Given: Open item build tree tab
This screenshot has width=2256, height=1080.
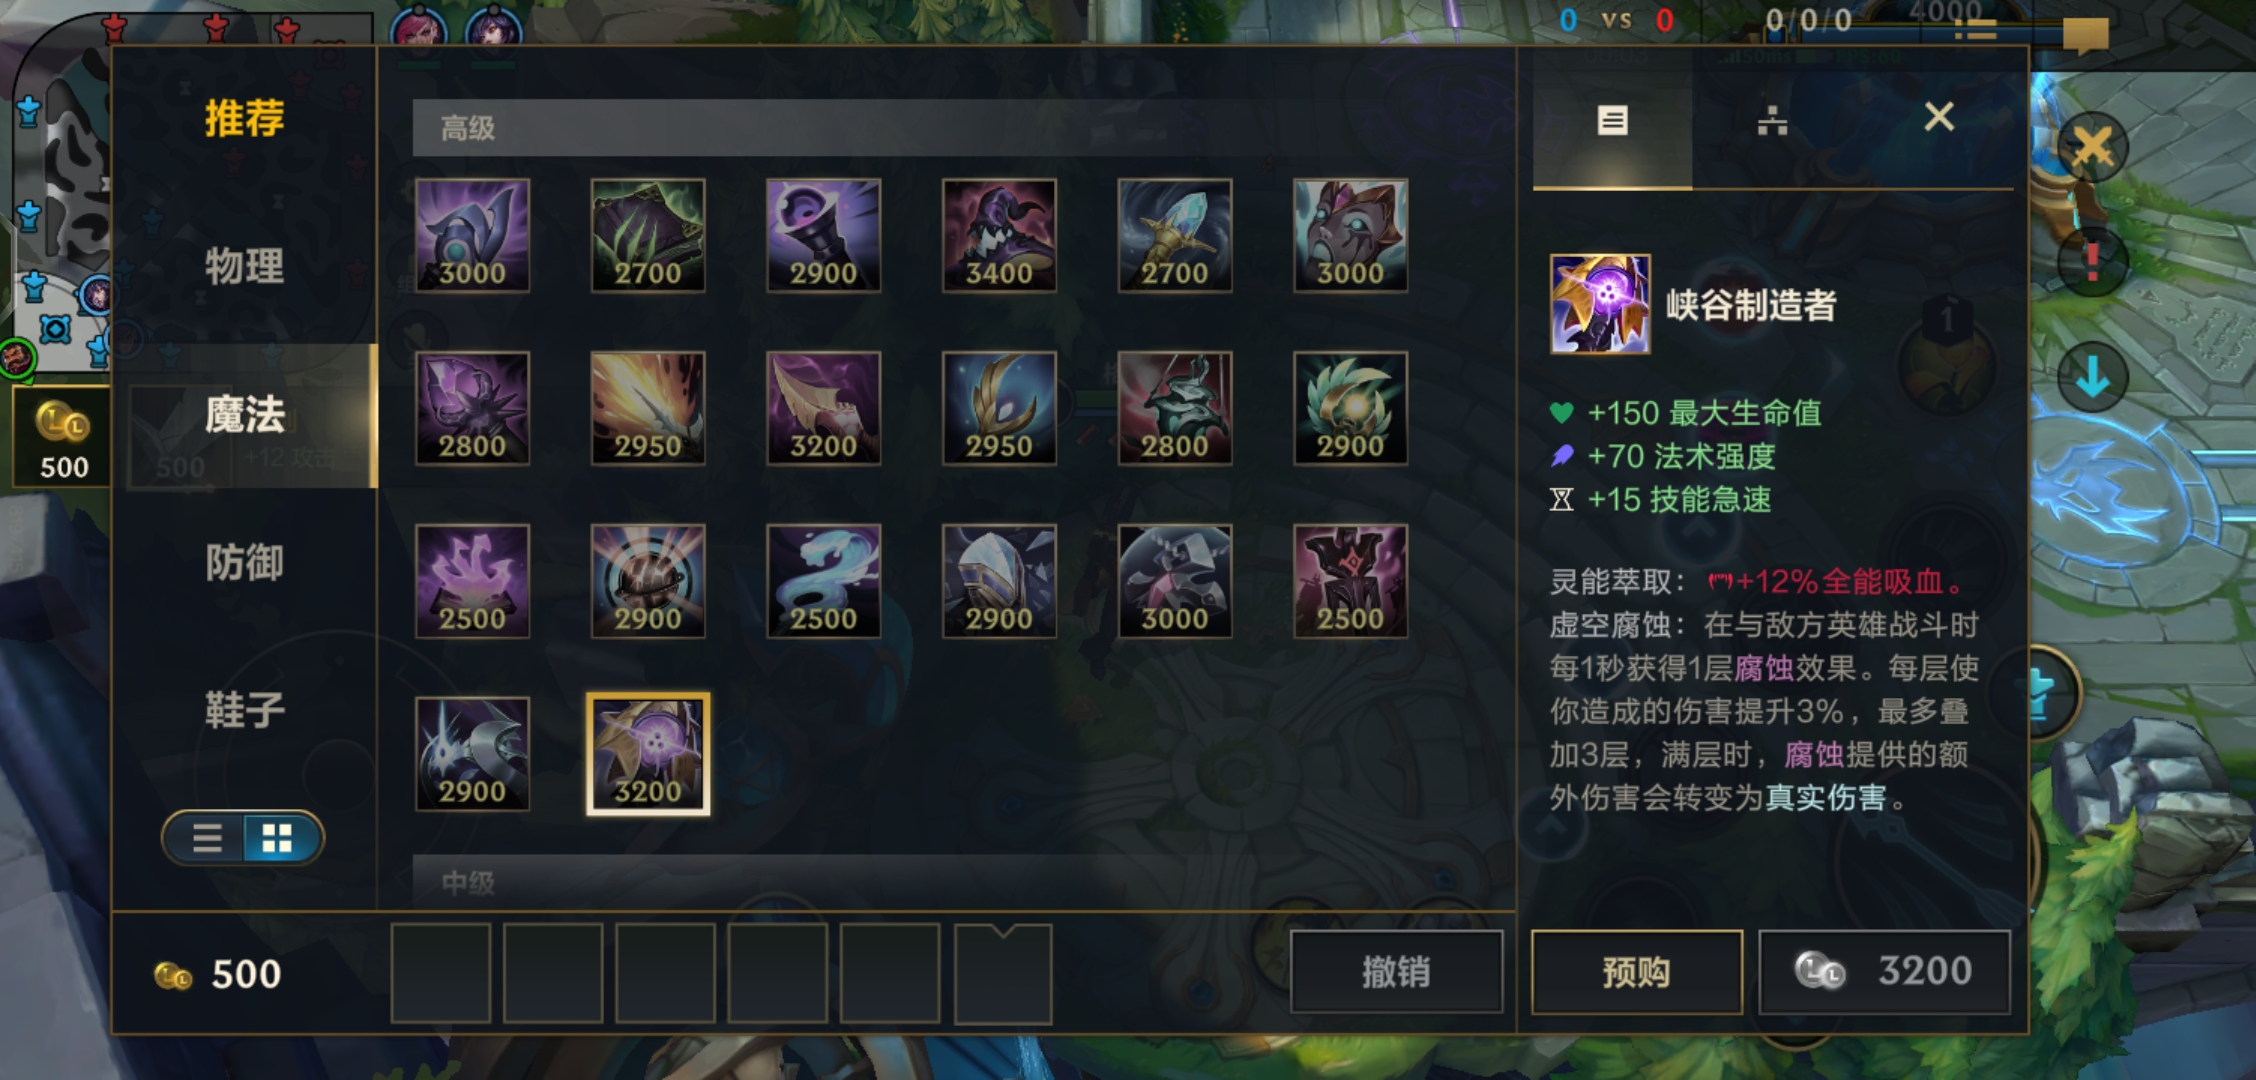Looking at the screenshot, I should coord(1772,120).
